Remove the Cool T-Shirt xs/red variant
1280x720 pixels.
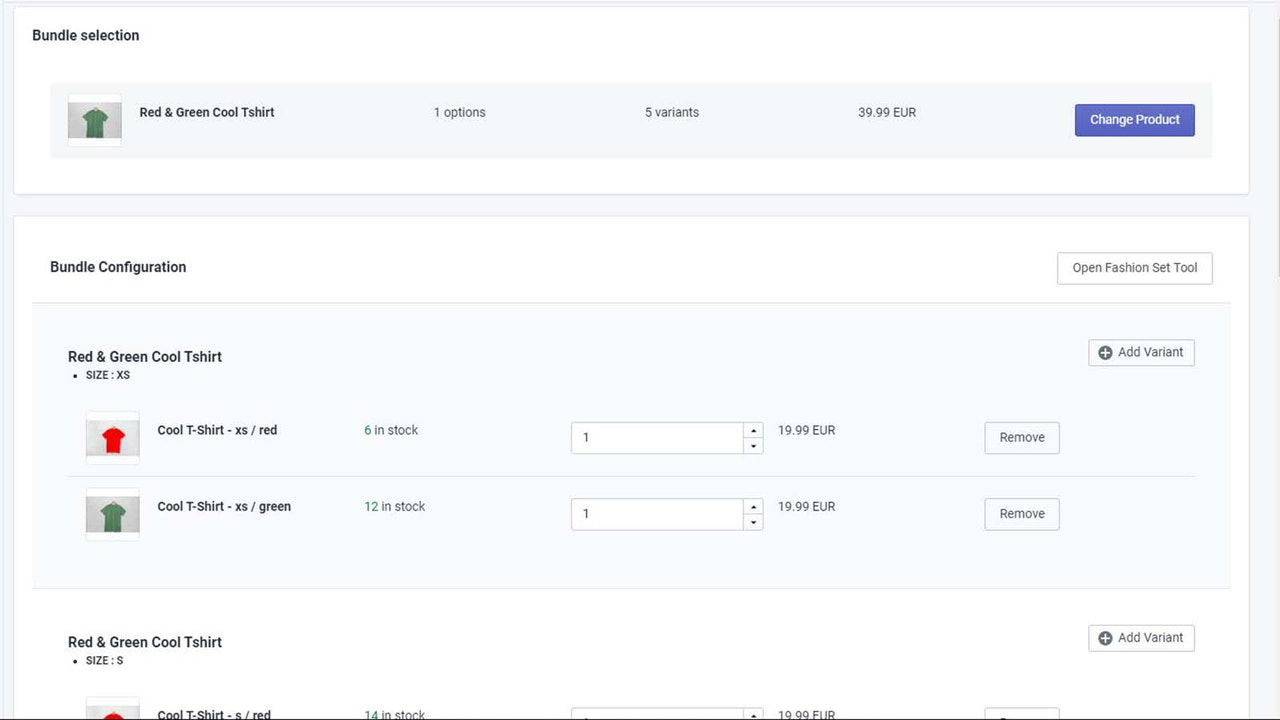coord(1021,437)
